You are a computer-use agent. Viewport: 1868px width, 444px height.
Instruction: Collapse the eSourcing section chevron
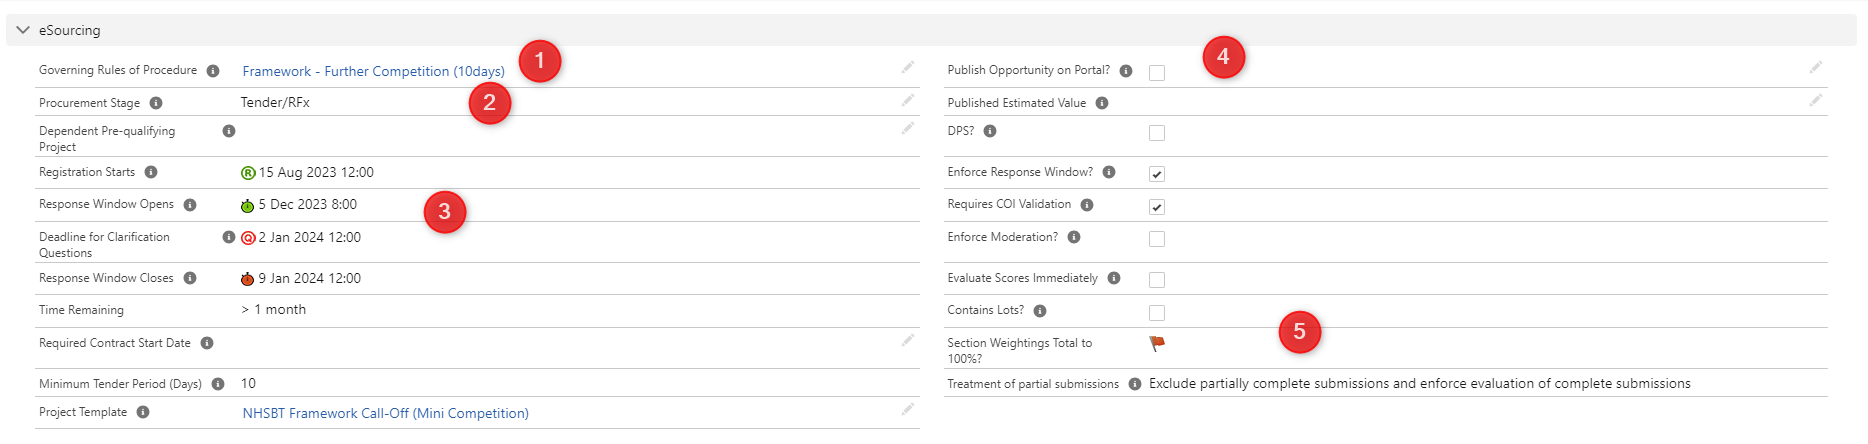[x=23, y=30]
